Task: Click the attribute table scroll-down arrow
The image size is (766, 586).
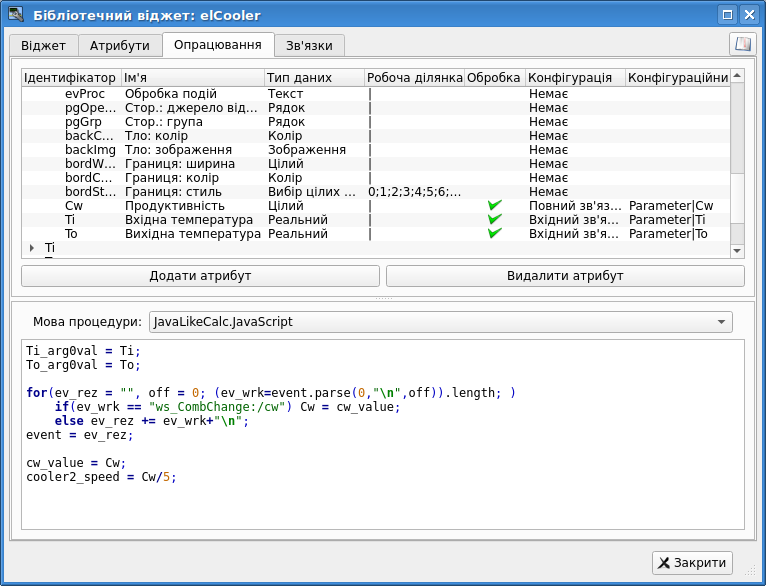Action: click(x=737, y=251)
